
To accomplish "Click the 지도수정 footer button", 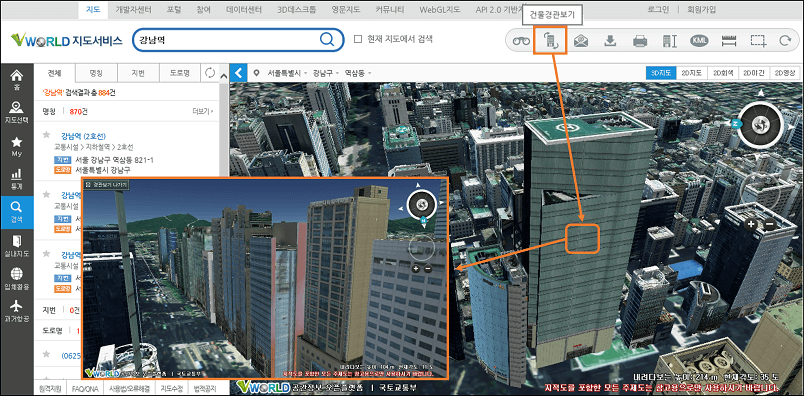I will (172, 388).
